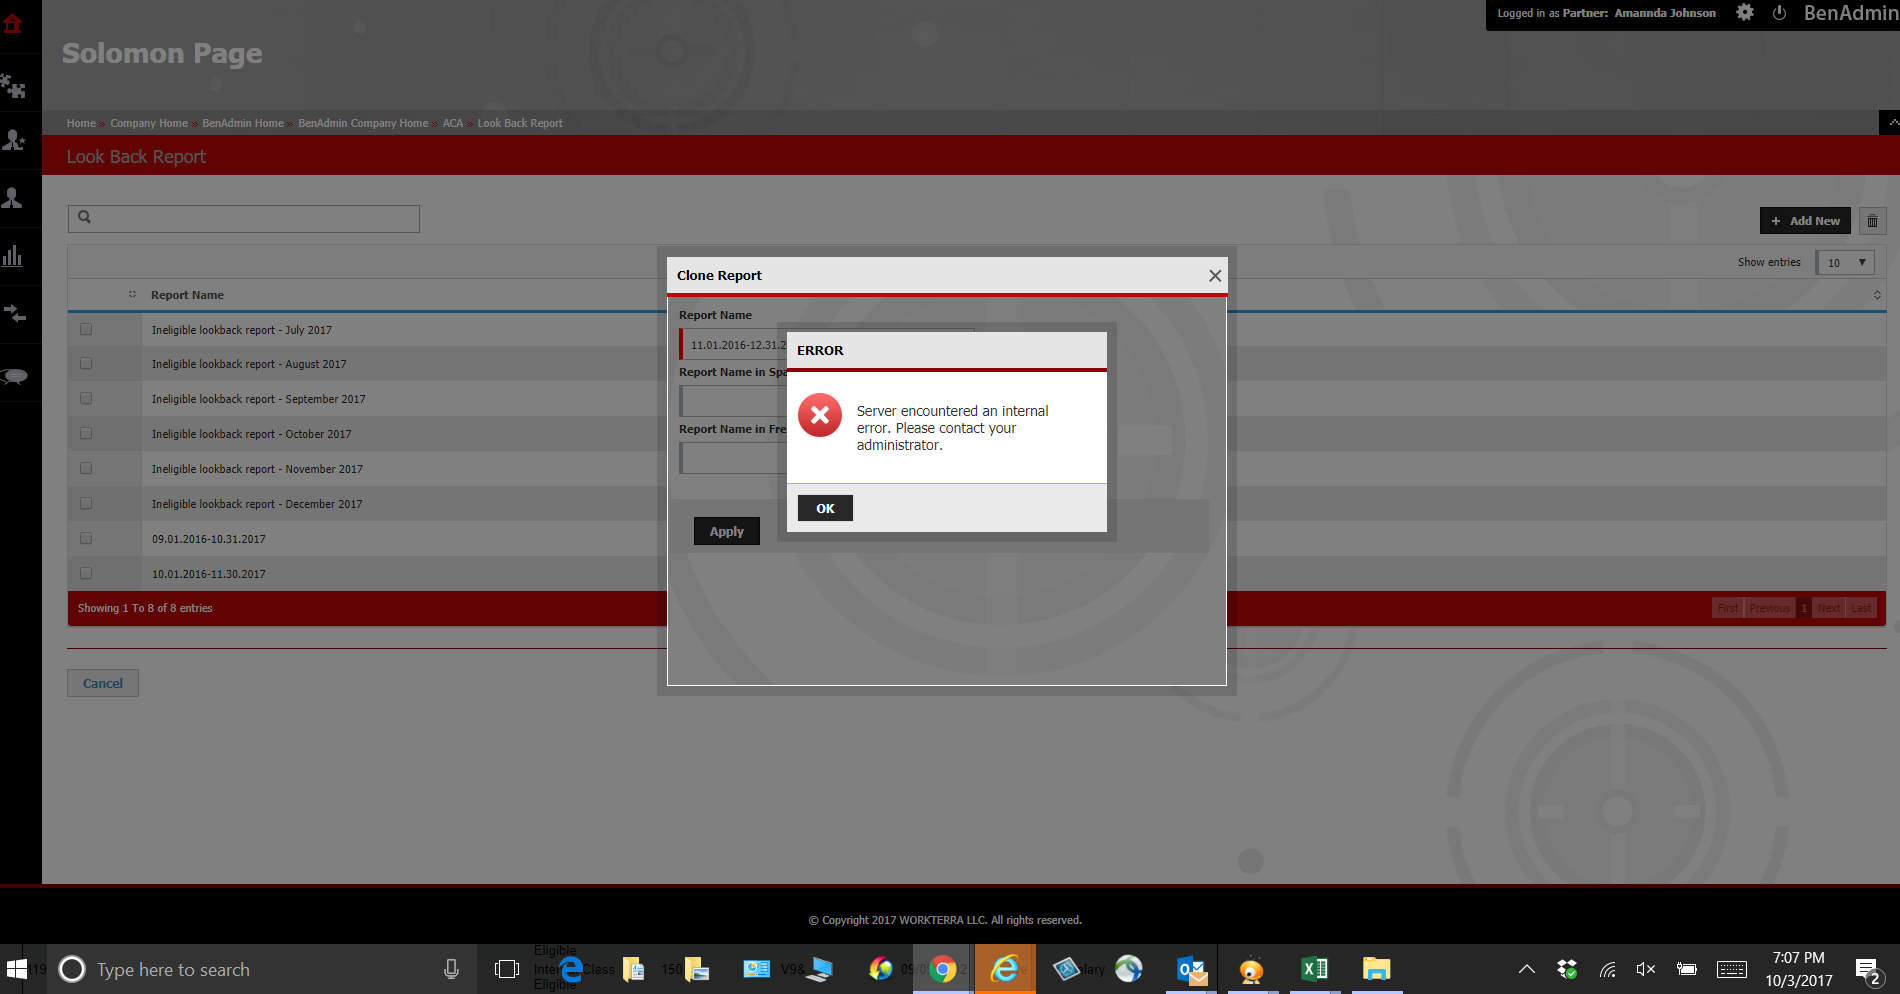Open Google Chrome from the taskbar
This screenshot has width=1900, height=994.
pyautogui.click(x=942, y=968)
